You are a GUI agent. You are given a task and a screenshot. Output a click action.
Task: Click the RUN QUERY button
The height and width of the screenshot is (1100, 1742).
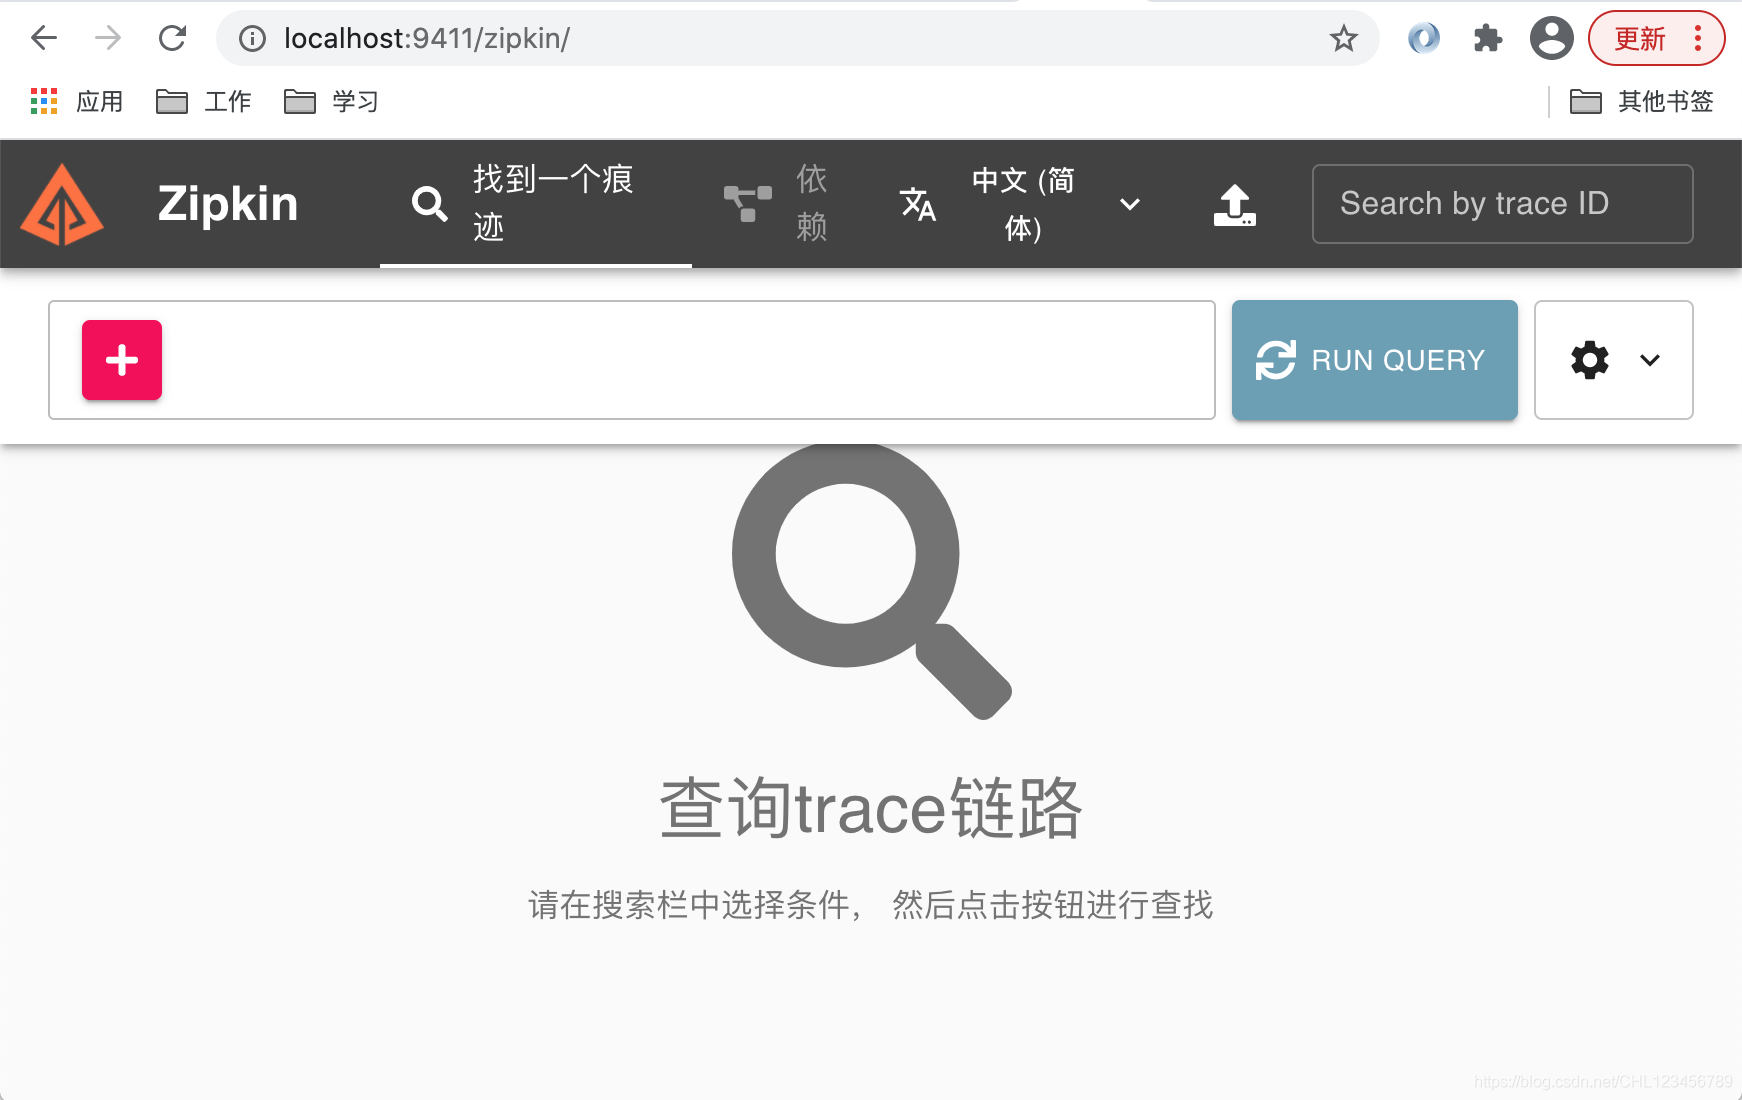[1374, 360]
